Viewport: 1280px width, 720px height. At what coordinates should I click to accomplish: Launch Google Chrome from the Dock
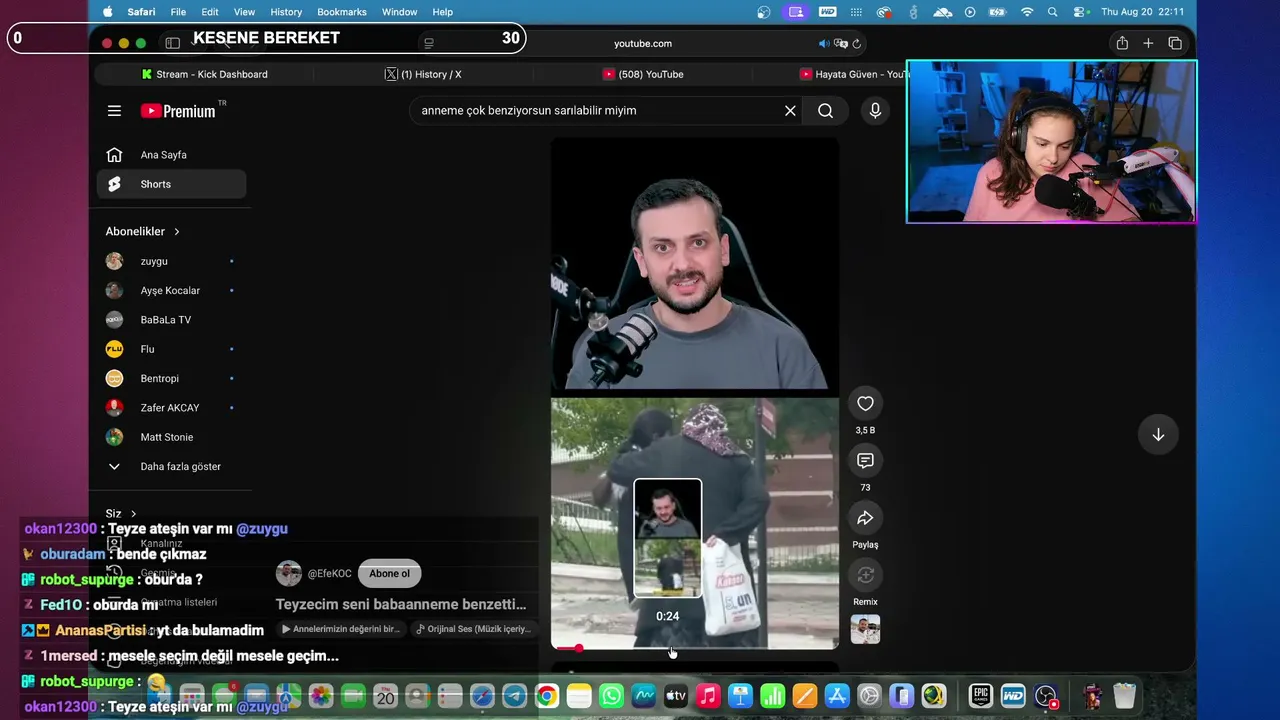point(546,696)
